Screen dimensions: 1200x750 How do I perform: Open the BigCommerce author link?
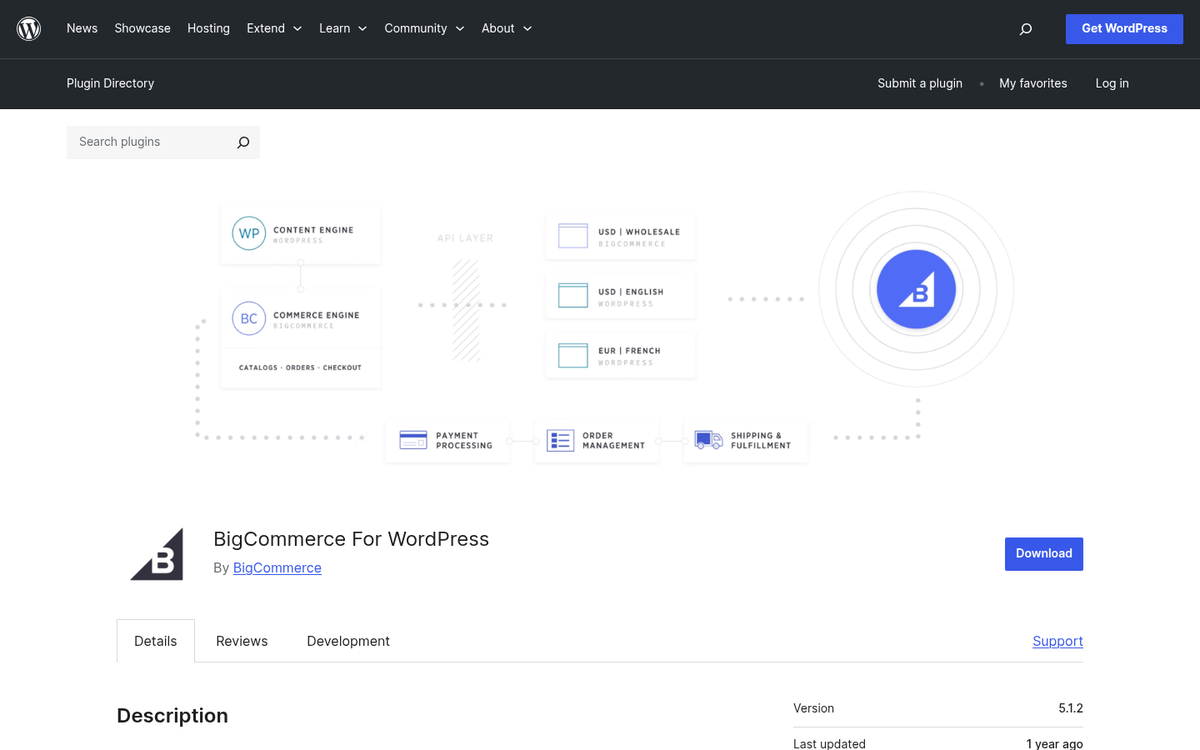[x=277, y=567]
